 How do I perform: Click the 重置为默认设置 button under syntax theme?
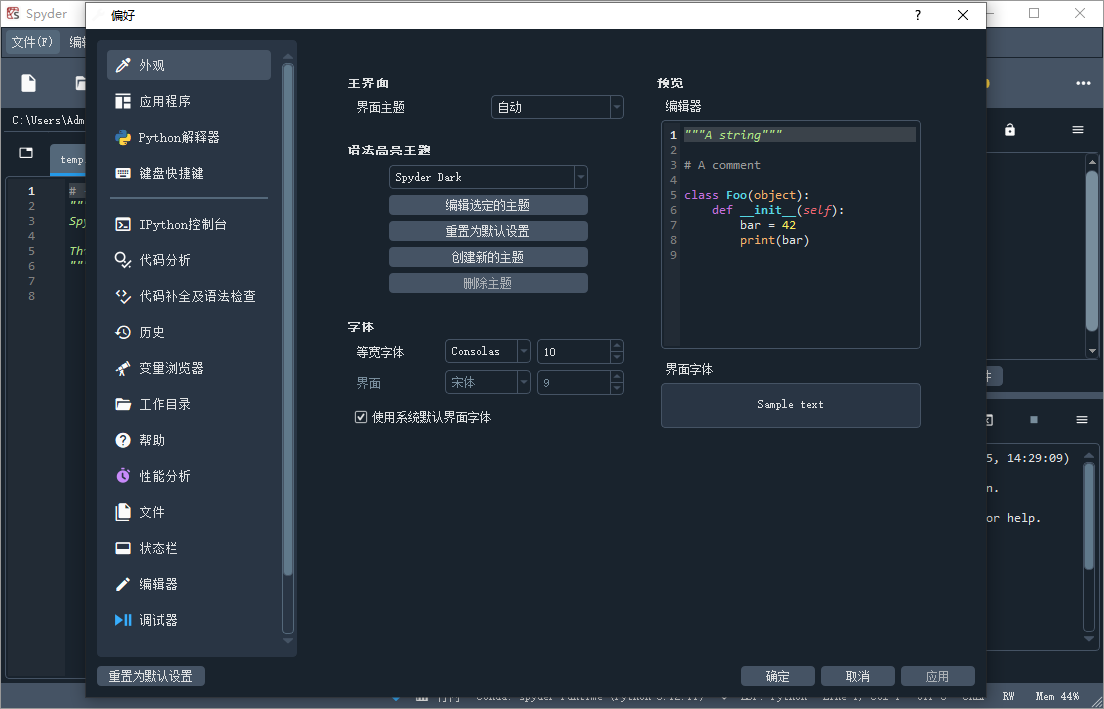coord(488,231)
